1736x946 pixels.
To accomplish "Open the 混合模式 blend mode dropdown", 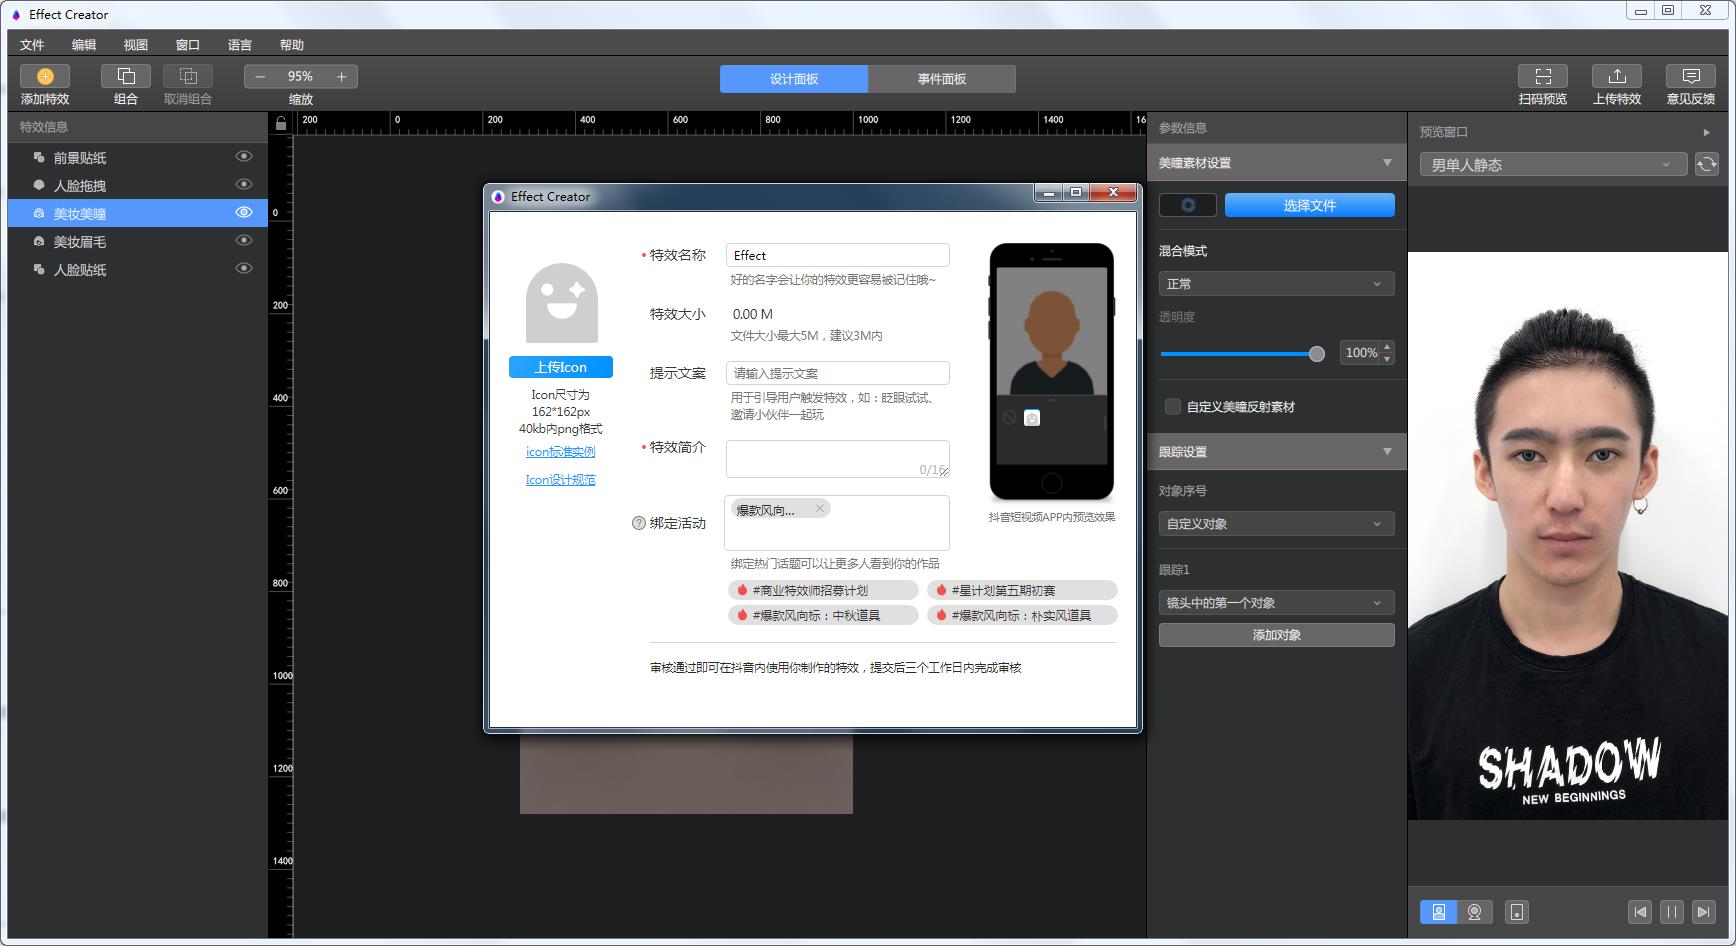I will pos(1276,283).
